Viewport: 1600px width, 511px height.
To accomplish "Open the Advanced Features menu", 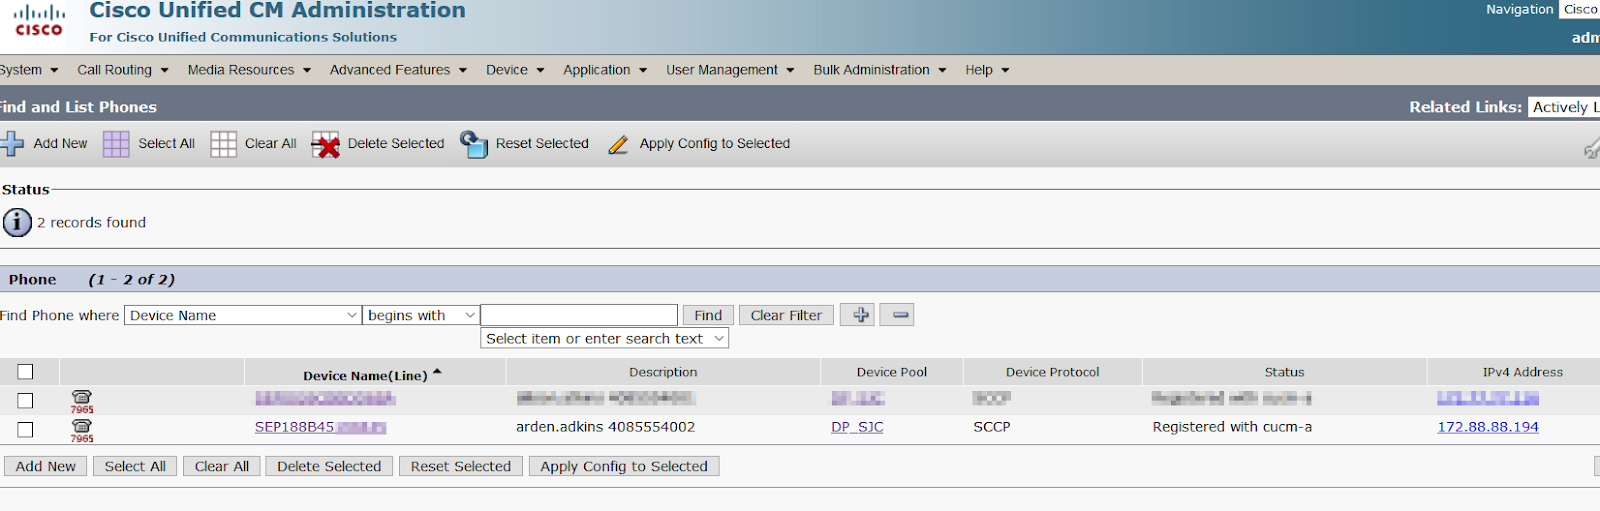I will 398,70.
